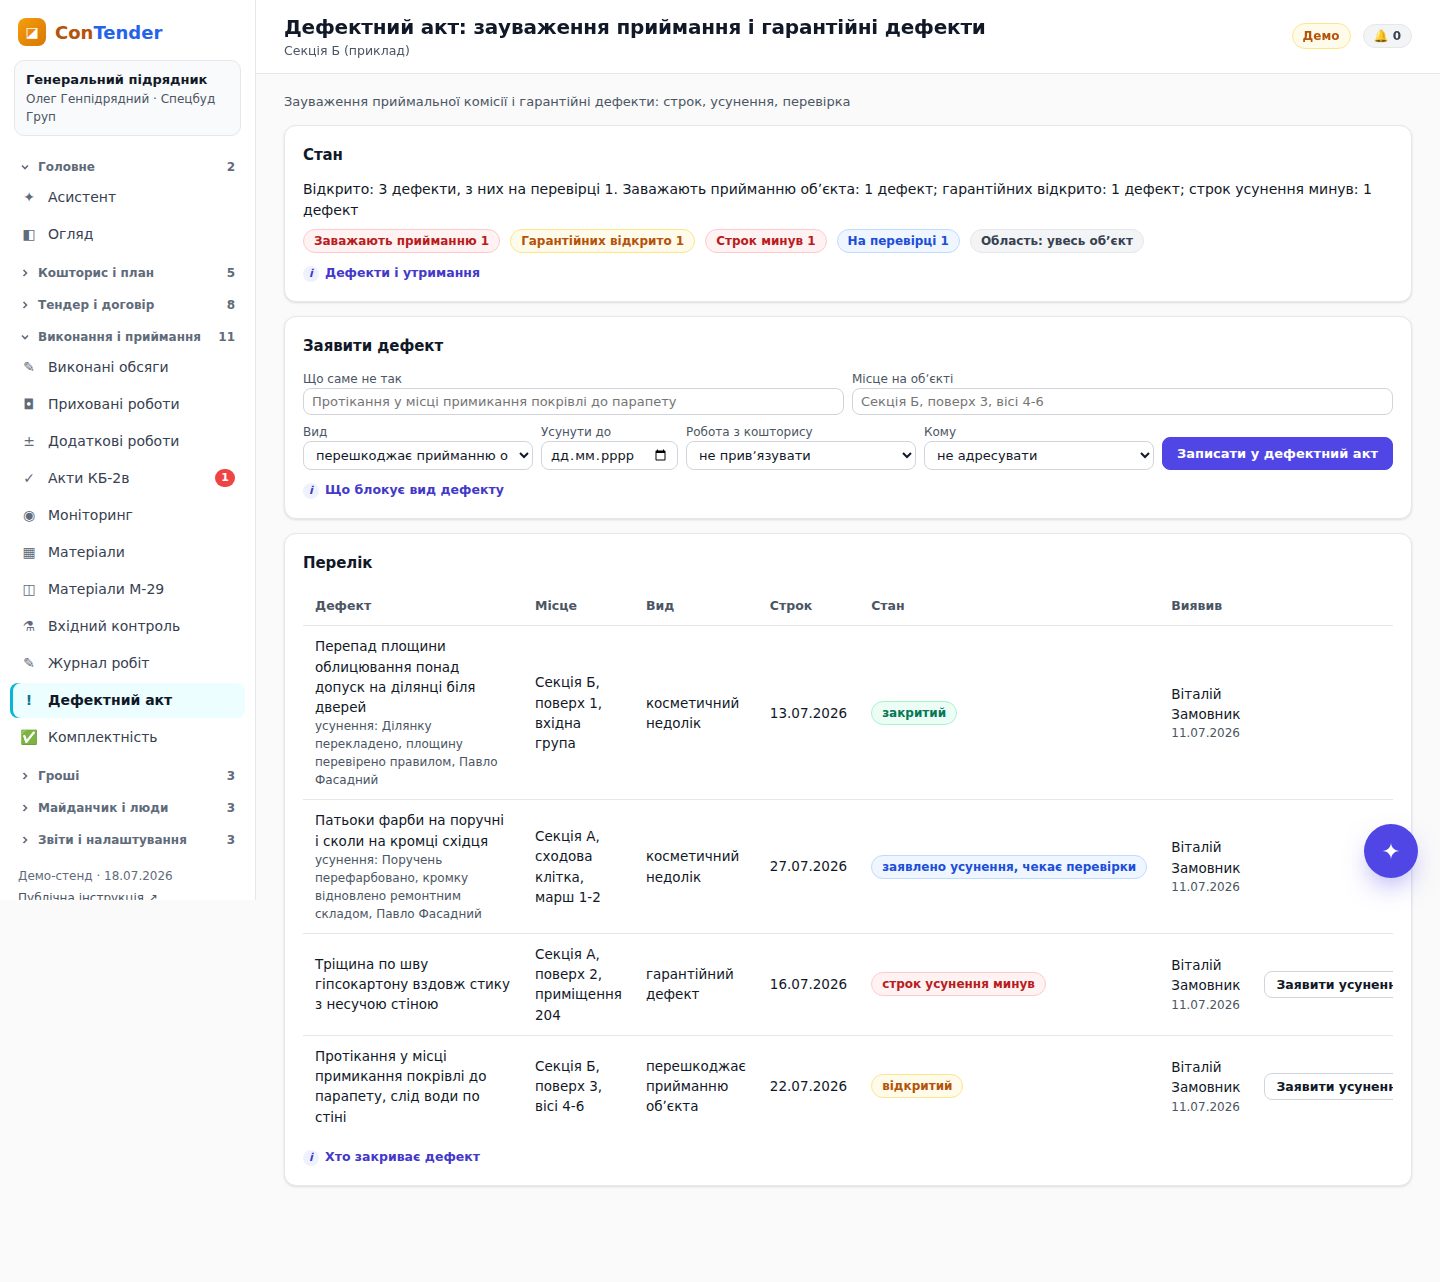The height and width of the screenshot is (1282, 1440).
Task: Select Дефектний акт in sidebar
Action: point(127,700)
